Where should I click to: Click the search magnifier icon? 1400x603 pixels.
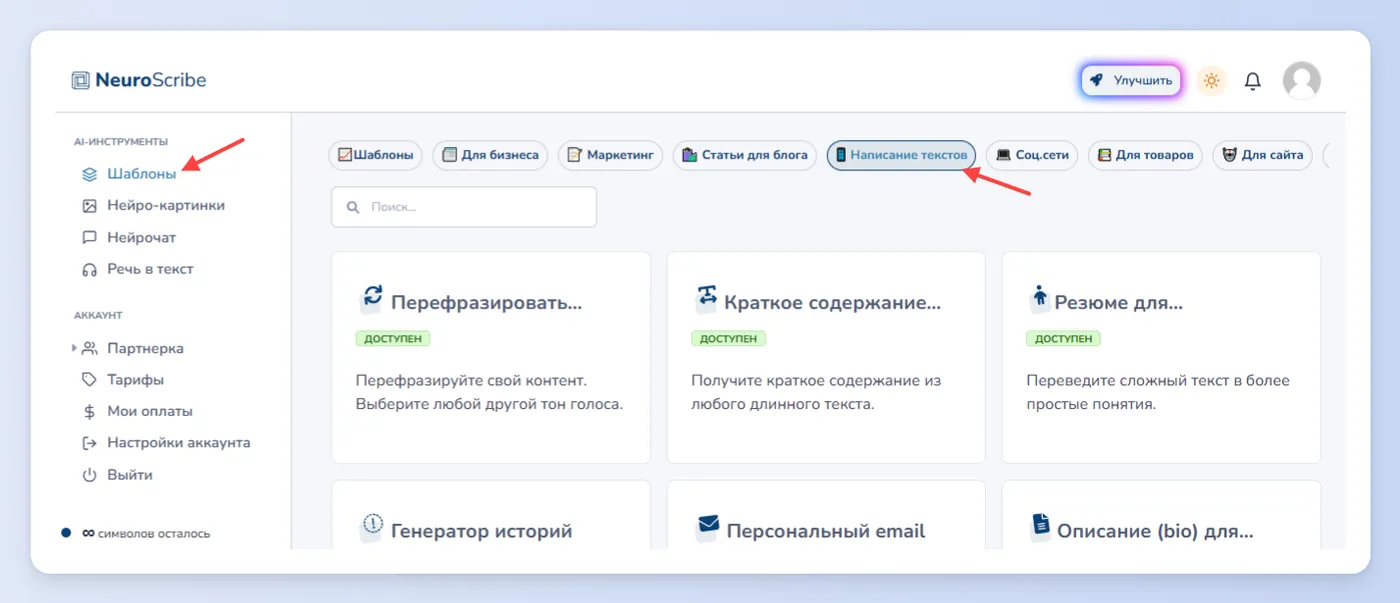tap(352, 207)
